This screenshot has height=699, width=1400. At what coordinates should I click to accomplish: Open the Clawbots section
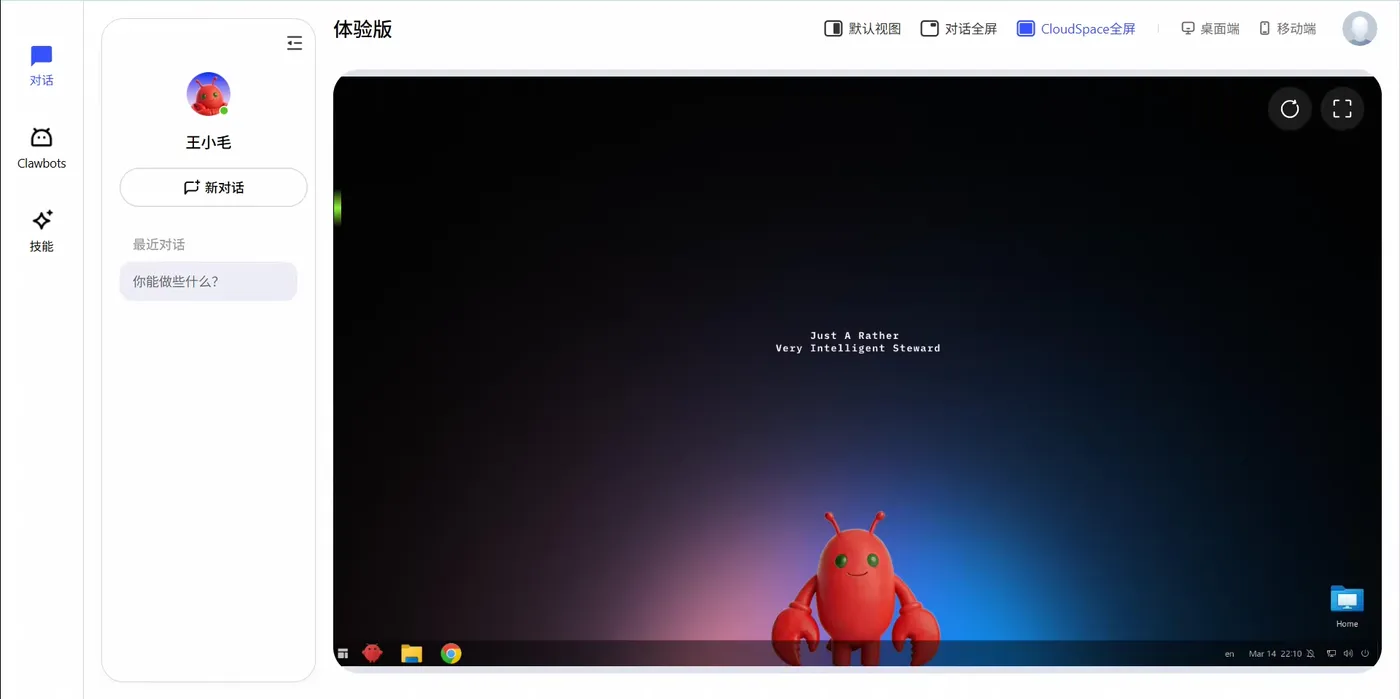point(41,148)
